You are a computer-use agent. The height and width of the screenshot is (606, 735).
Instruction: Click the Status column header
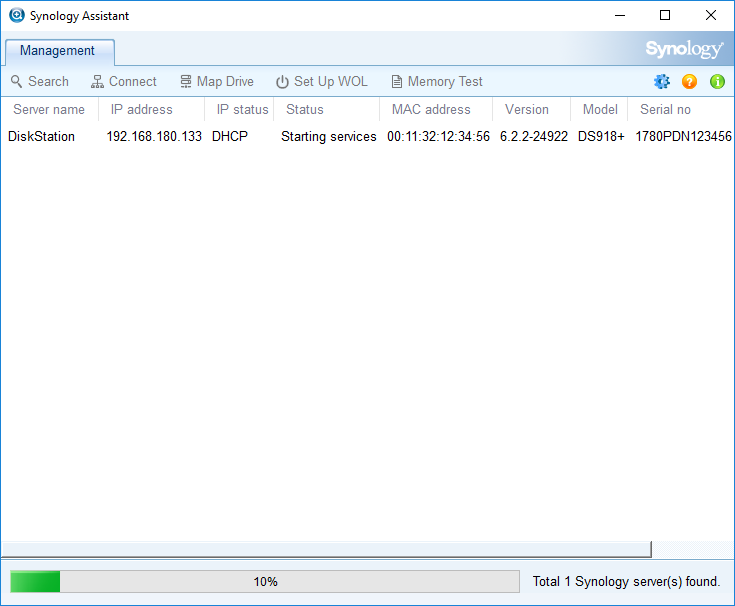(x=326, y=110)
